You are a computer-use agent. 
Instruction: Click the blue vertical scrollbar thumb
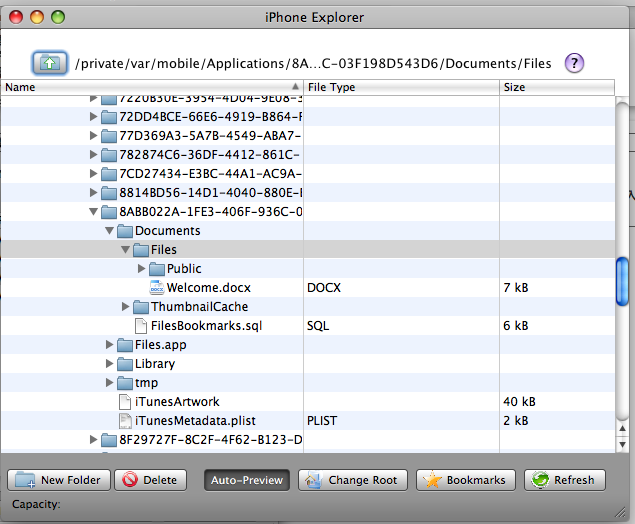coord(622,281)
